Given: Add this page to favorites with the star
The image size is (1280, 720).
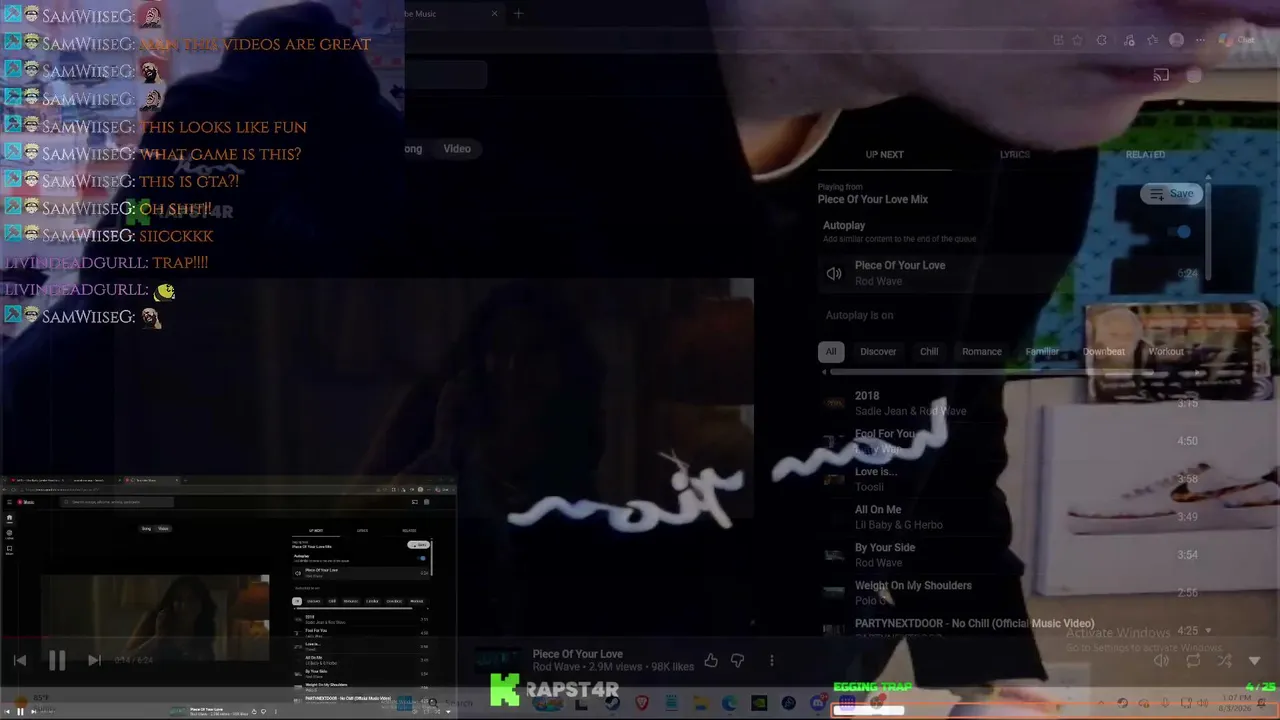Looking at the screenshot, I should (x=1077, y=40).
